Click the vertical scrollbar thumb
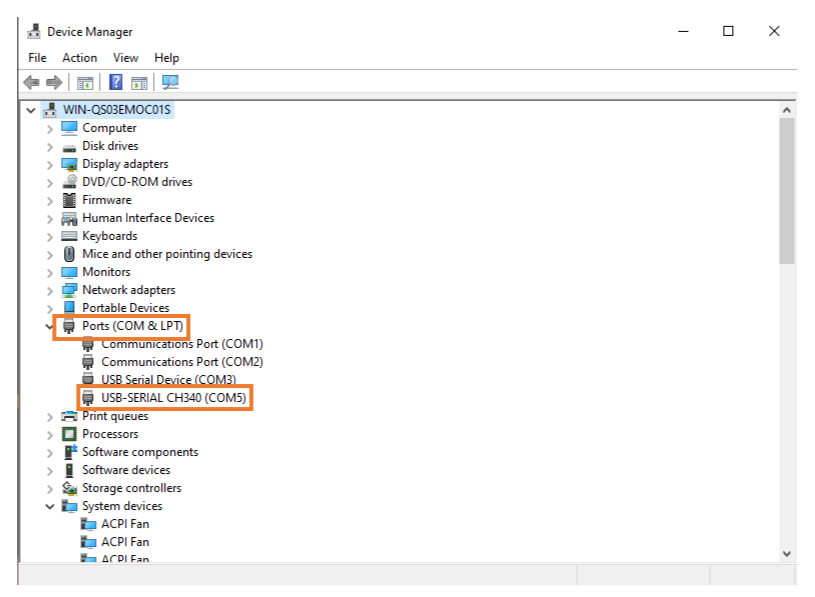Screen dimensions: 815x597 pos(786,191)
